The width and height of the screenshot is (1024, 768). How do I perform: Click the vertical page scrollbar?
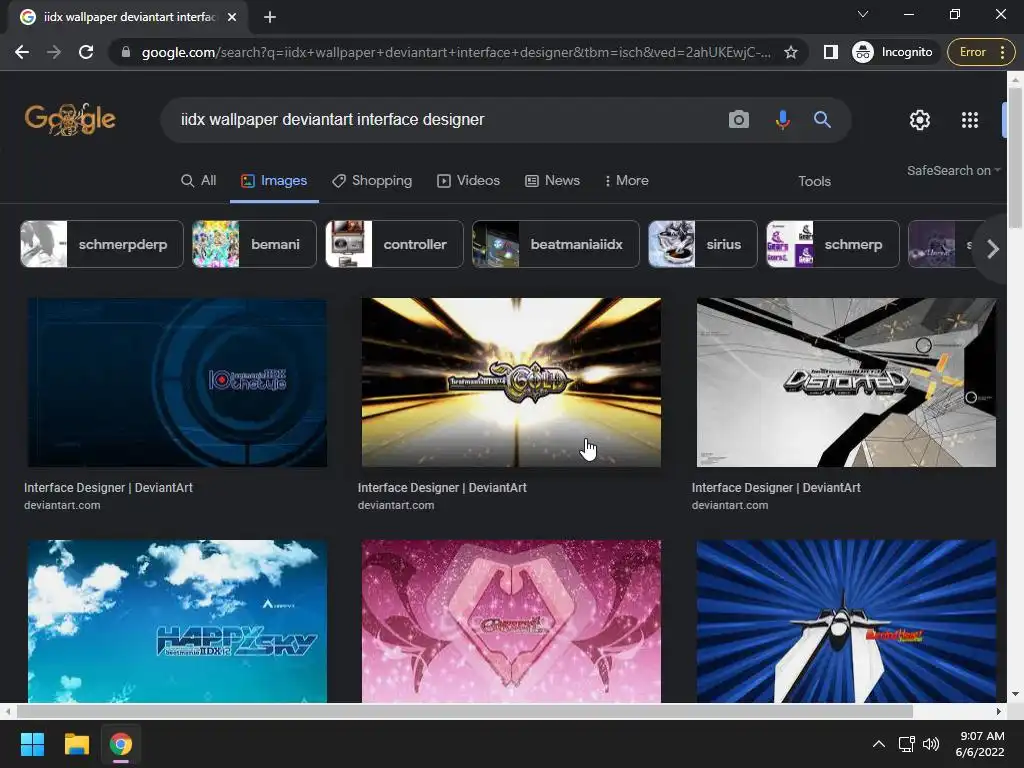[x=1015, y=158]
